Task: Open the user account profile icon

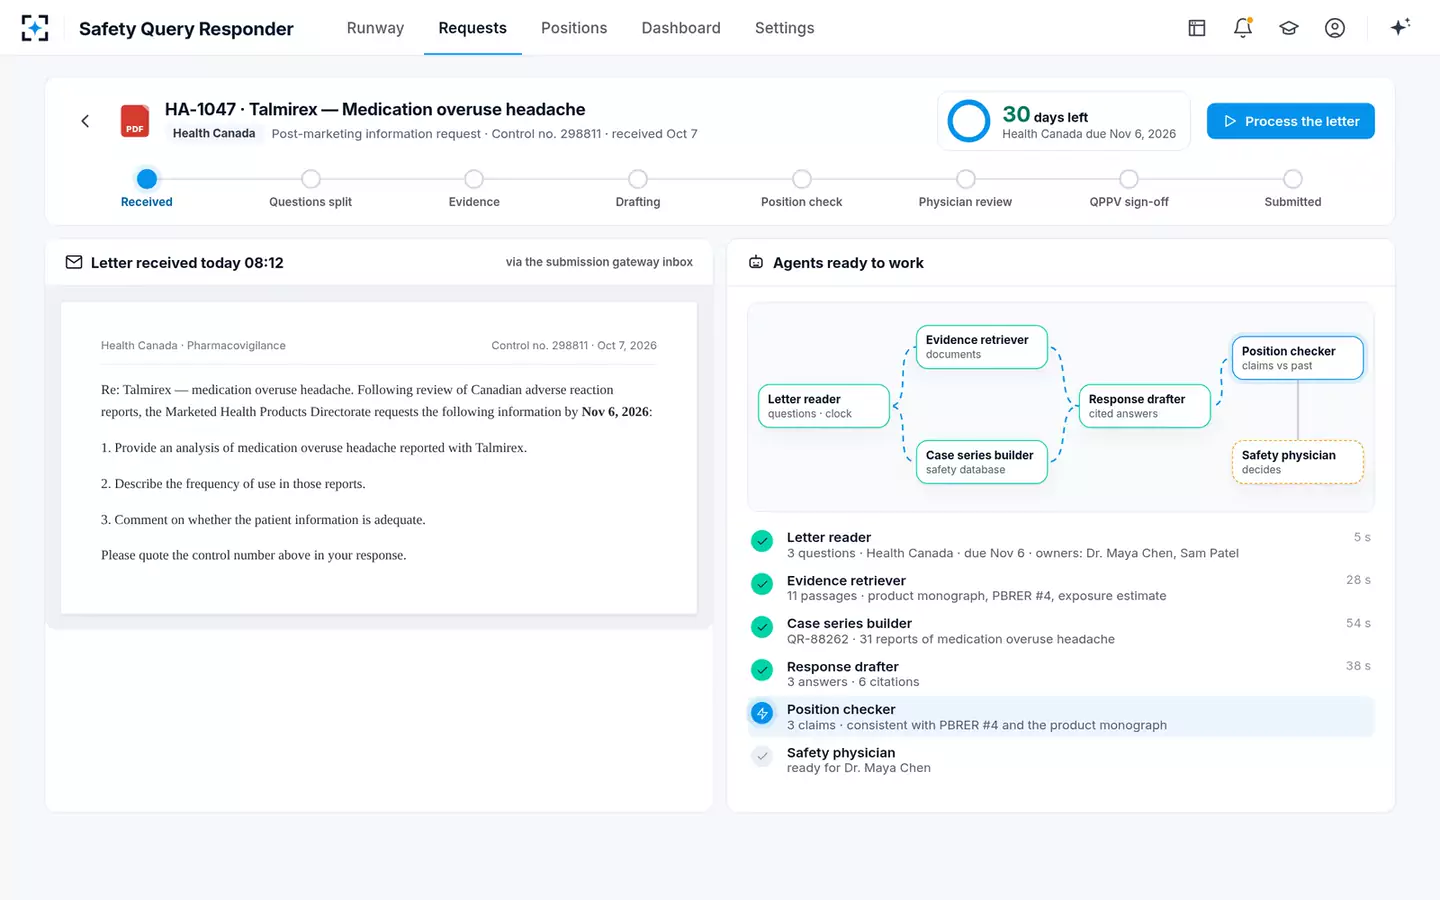Action: point(1335,28)
